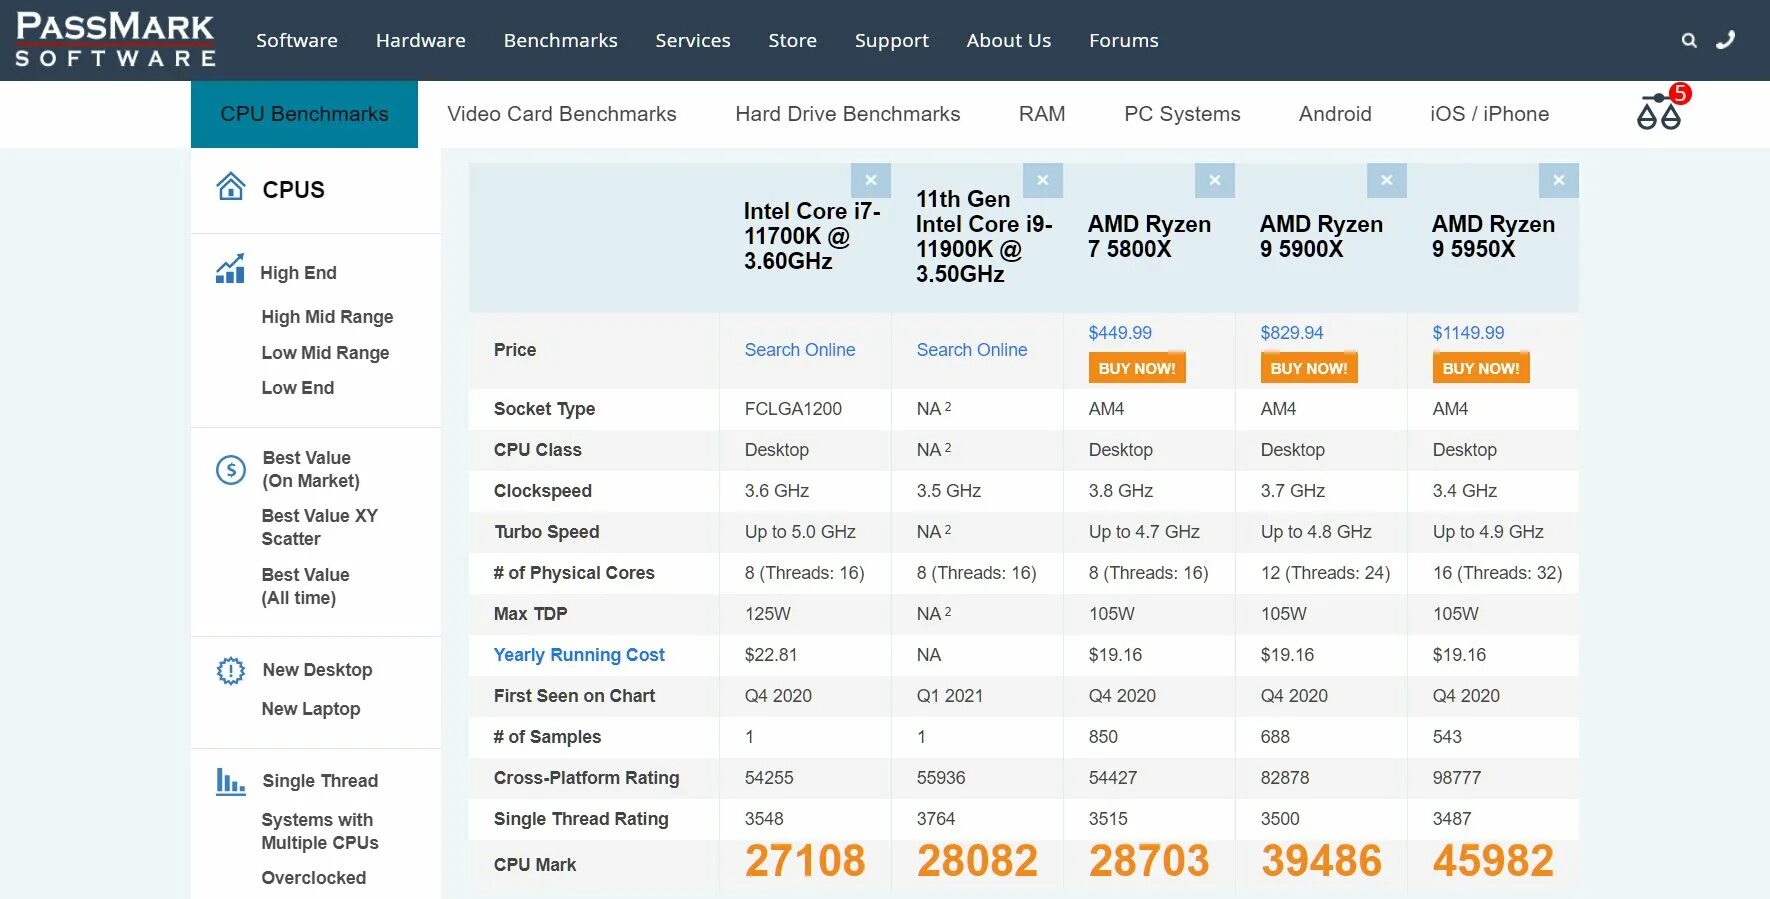This screenshot has width=1770, height=899.
Task: Click the Best Value dollar icon
Action: 231,469
